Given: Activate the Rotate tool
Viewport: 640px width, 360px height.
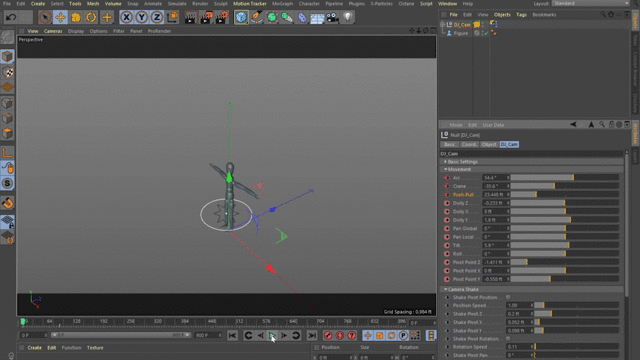Looking at the screenshot, I should click(x=91, y=17).
